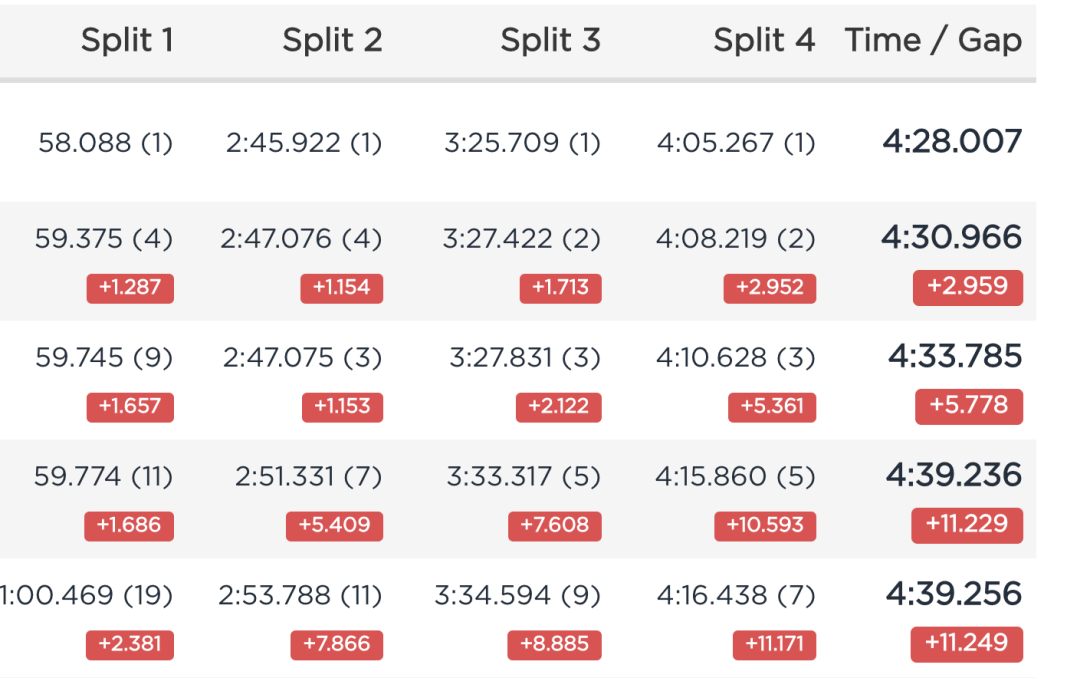Click the +1.154 Split 2 gap badge

[x=341, y=289]
